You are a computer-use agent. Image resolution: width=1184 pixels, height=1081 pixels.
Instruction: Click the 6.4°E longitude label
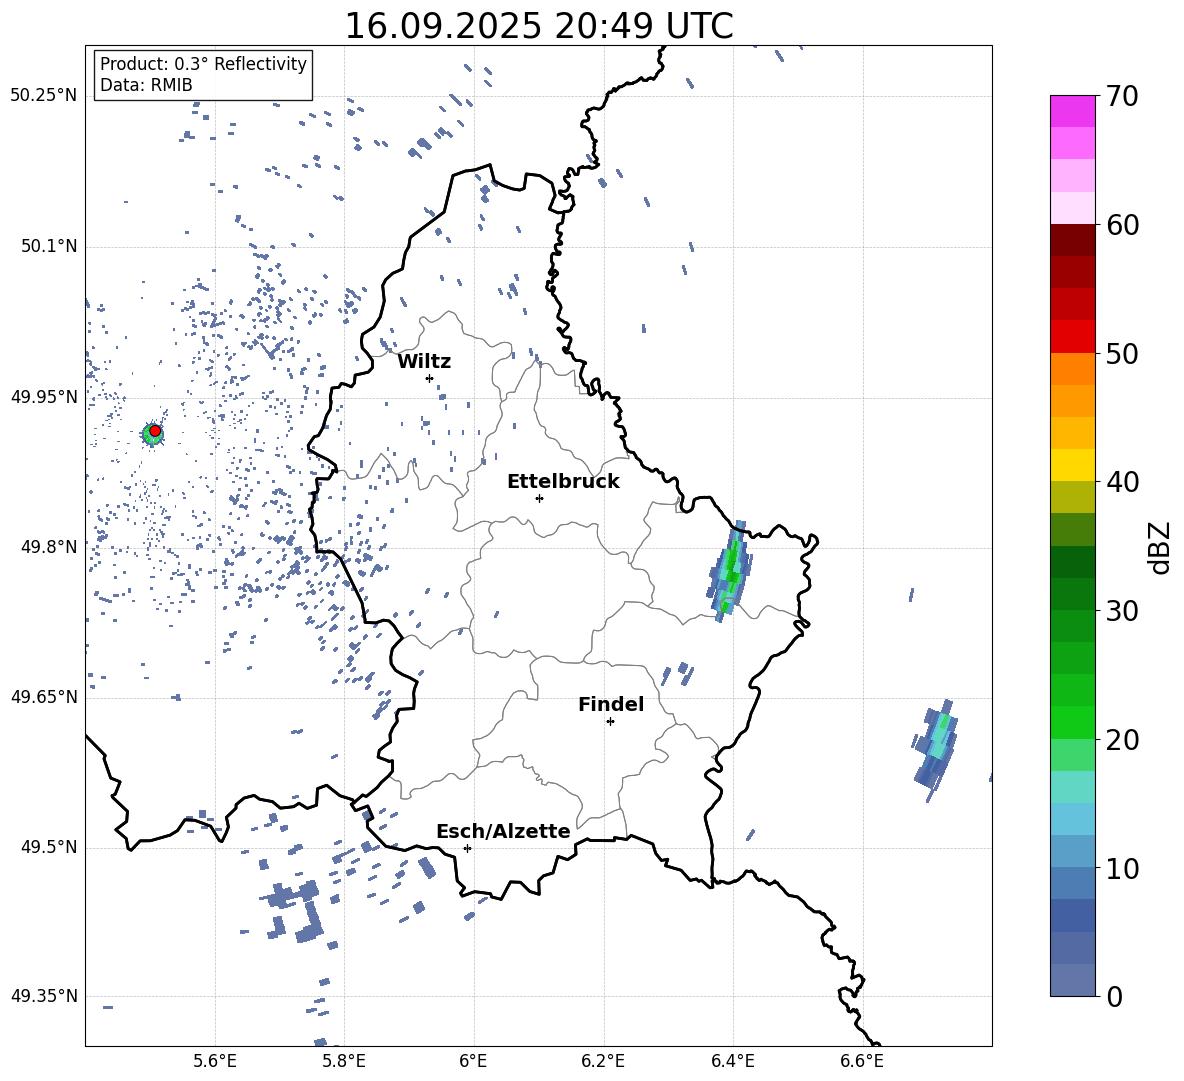[732, 1061]
